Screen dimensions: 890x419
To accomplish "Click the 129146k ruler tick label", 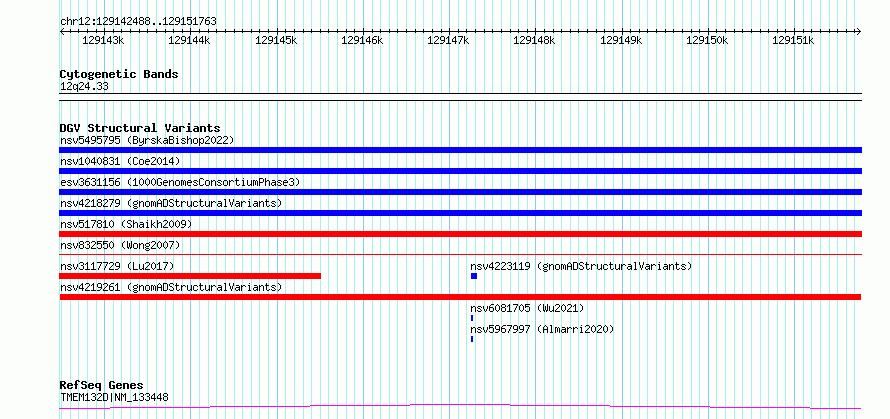I will tap(362, 40).
